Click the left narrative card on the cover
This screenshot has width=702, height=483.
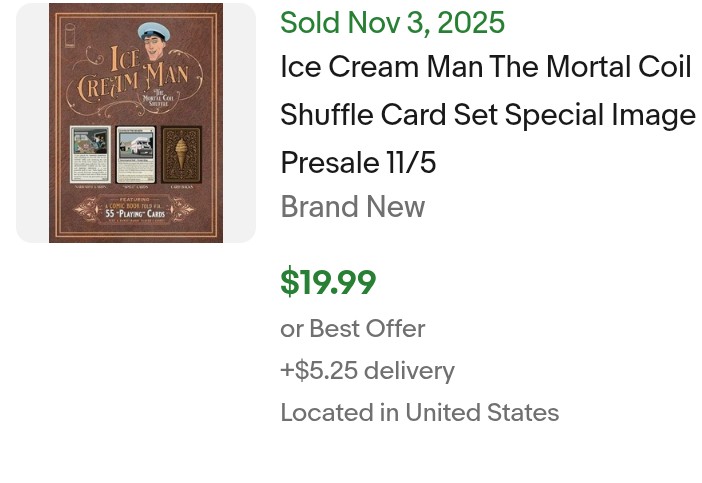[89, 154]
